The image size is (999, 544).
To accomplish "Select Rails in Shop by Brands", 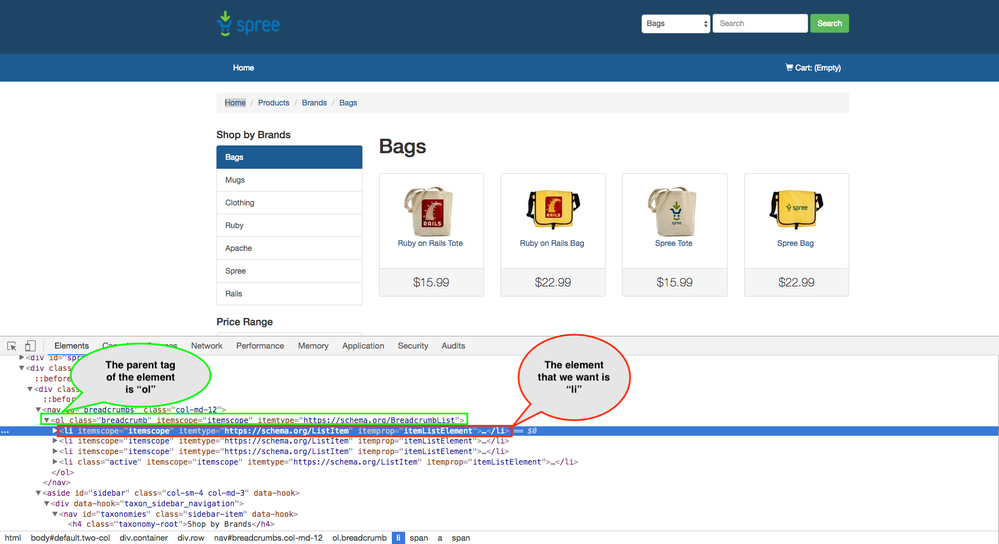I will point(289,294).
